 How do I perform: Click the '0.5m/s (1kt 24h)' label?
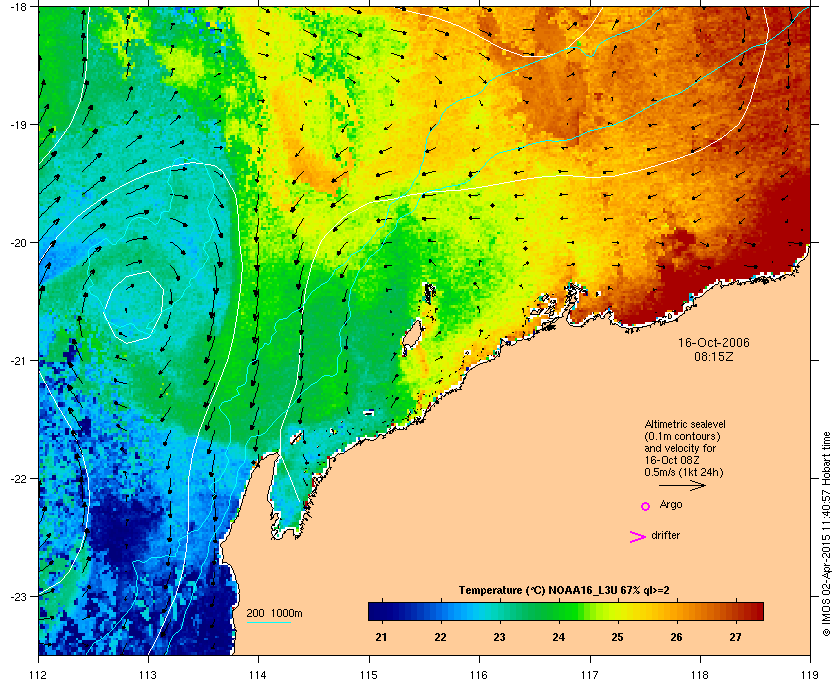684,473
